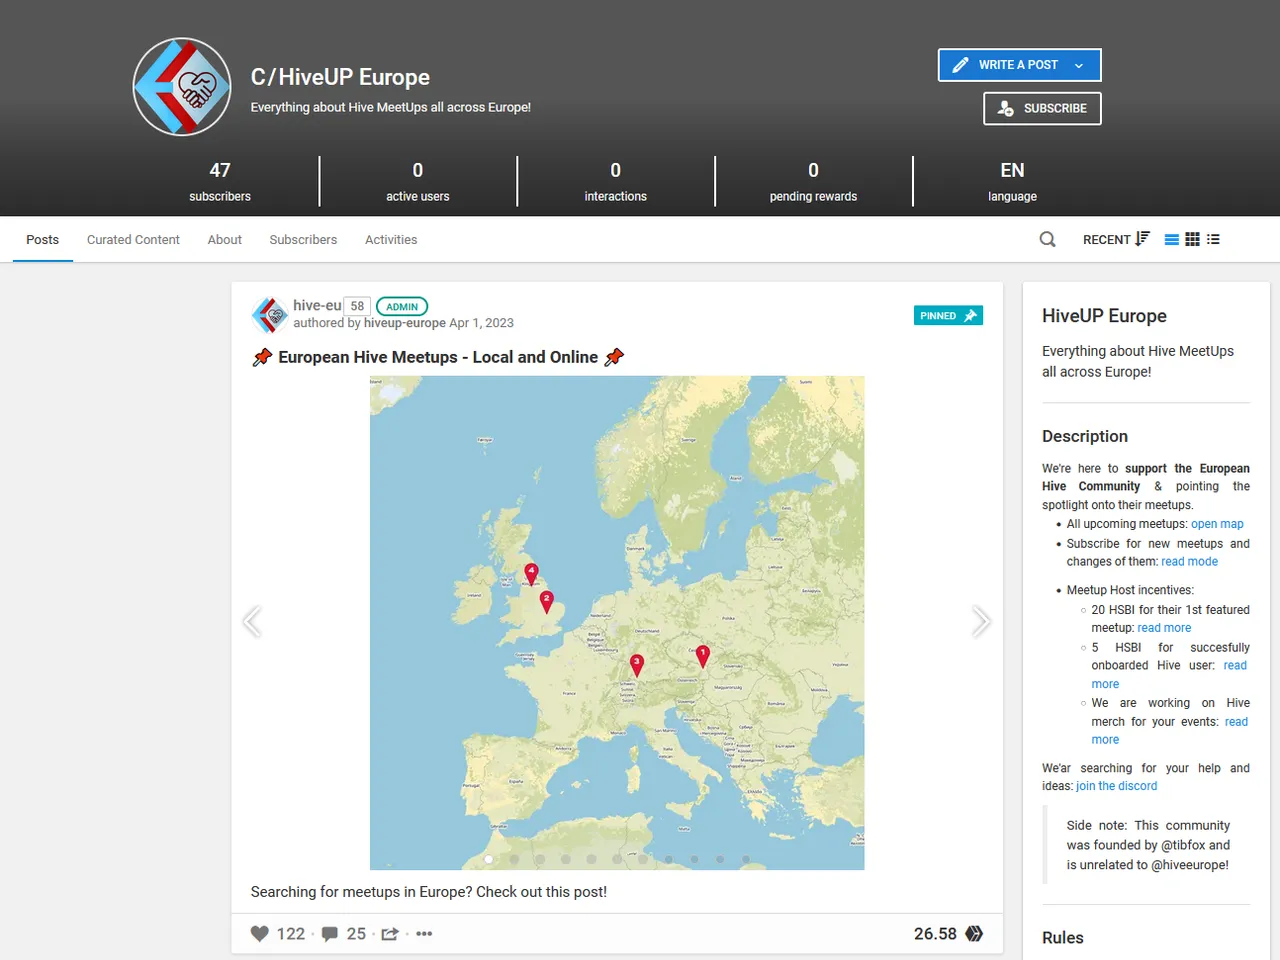Screen dimensions: 1280x960
Task: Click the ADMIN role badge
Action: pyautogui.click(x=402, y=307)
